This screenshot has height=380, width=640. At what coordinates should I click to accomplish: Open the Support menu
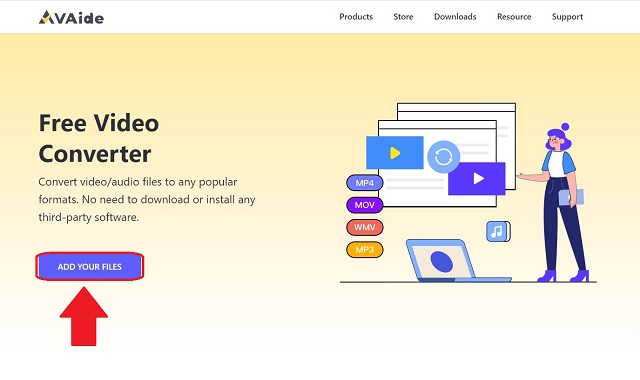(567, 17)
